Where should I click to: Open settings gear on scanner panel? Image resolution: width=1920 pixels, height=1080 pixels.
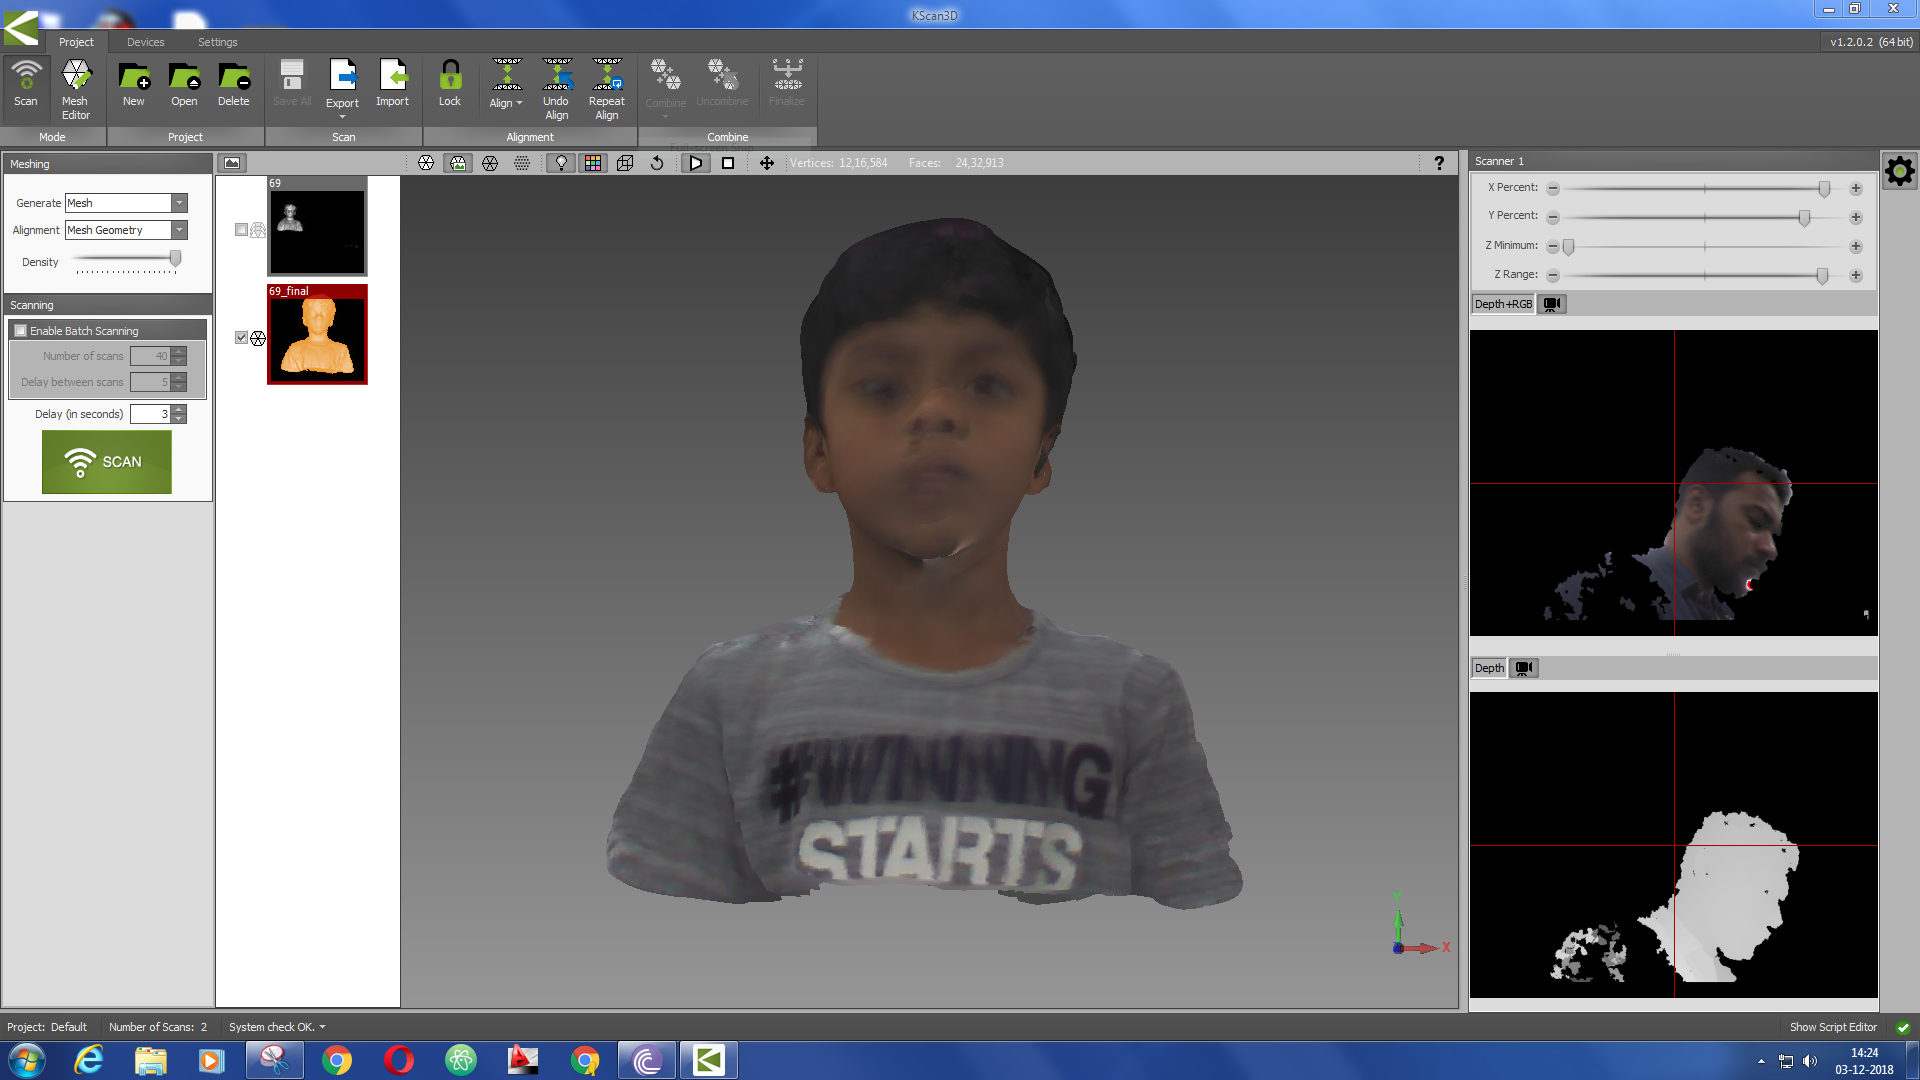(1899, 171)
